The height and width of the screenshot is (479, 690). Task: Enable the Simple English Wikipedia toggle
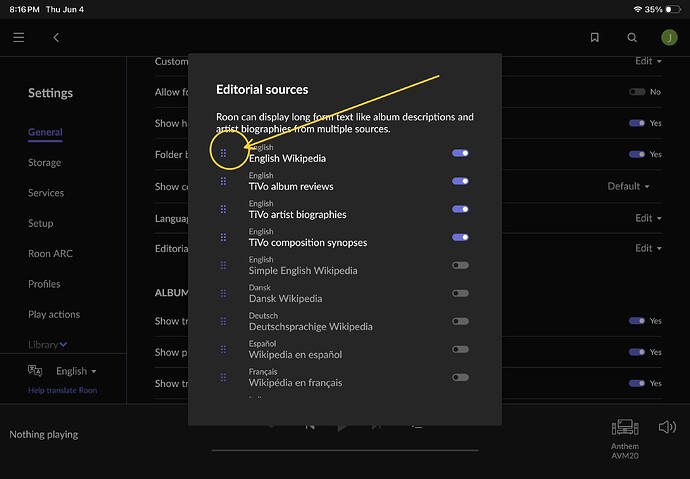[x=460, y=265]
